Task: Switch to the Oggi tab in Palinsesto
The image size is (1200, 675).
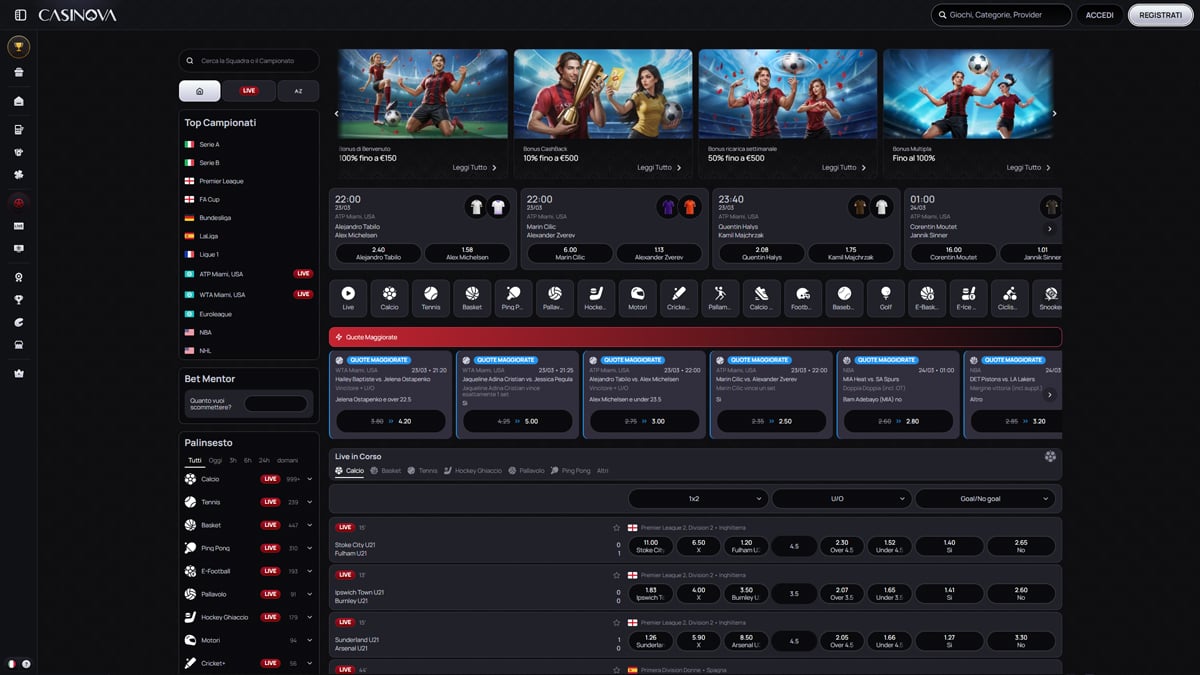Action: [214, 460]
